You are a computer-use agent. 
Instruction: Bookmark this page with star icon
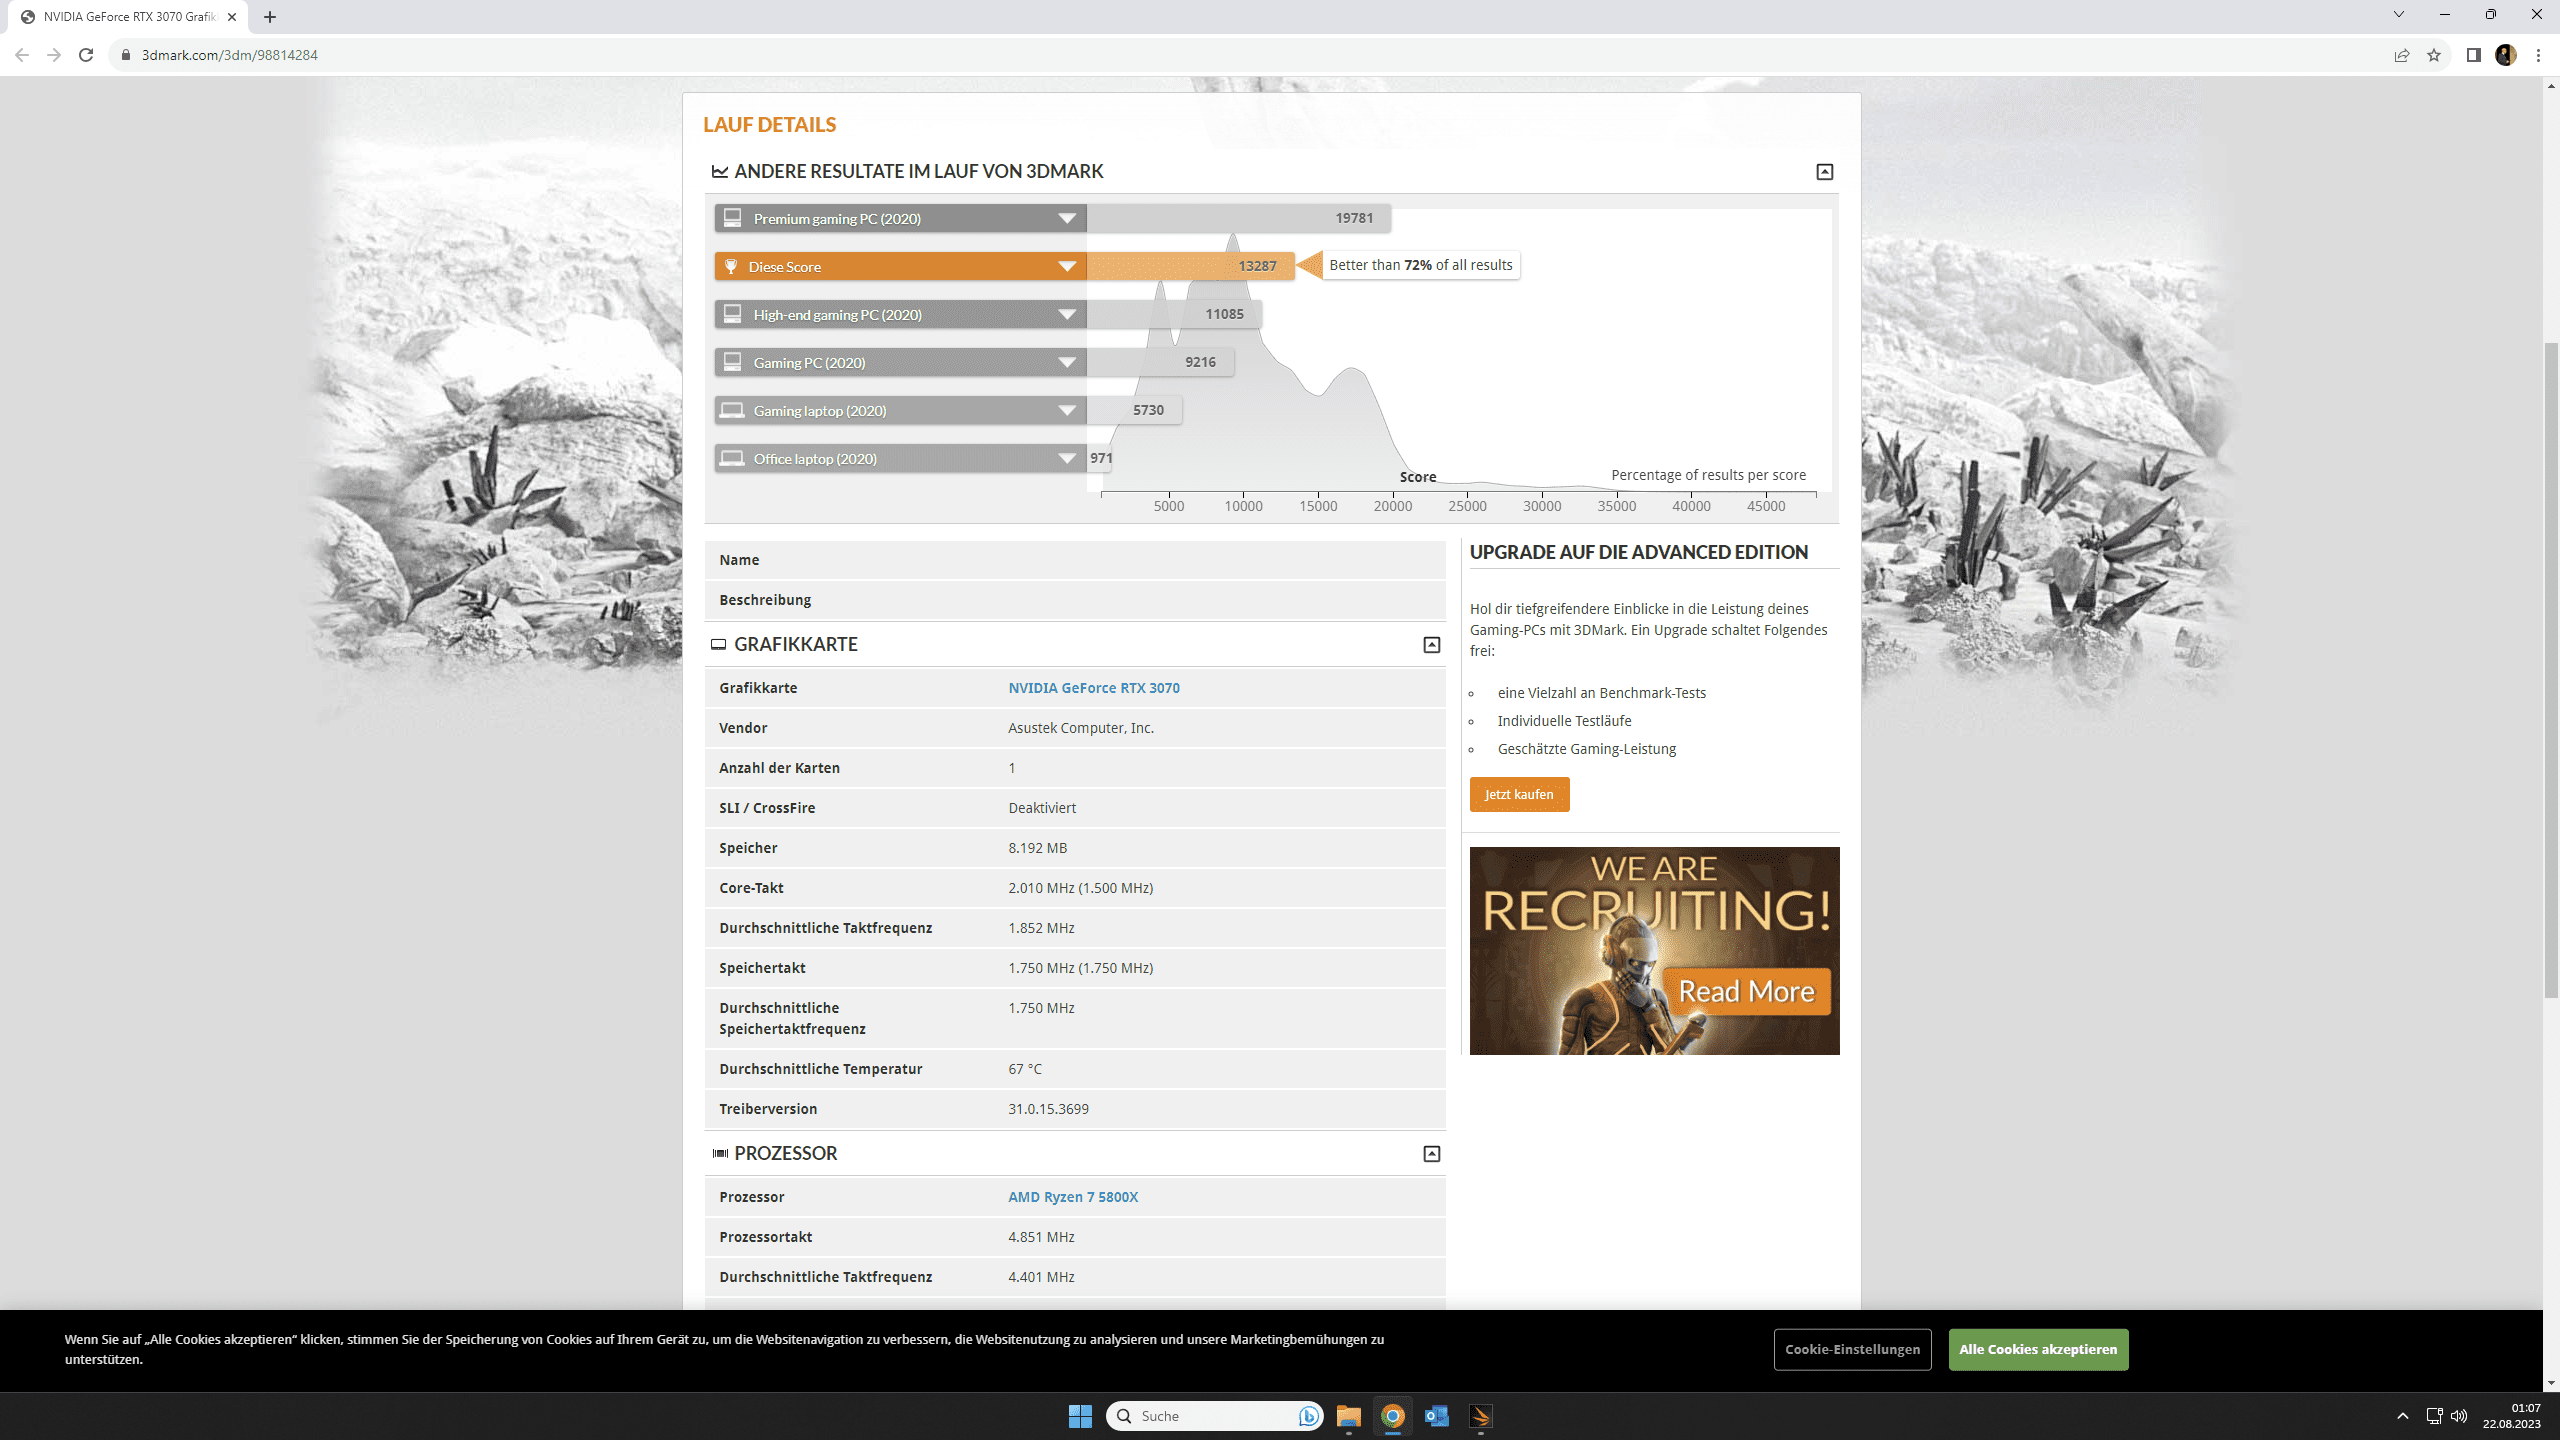point(2433,55)
